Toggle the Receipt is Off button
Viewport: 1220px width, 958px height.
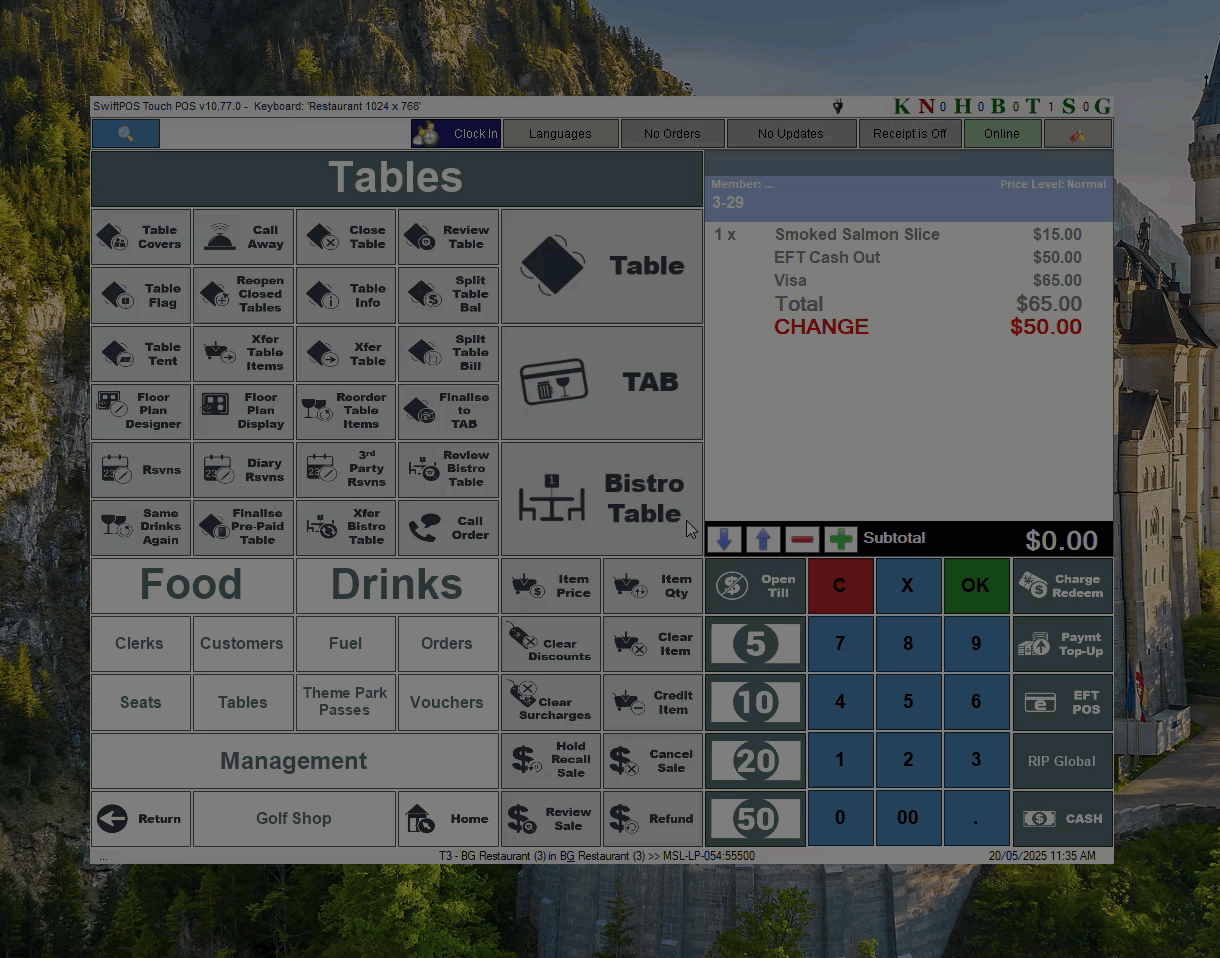click(x=909, y=133)
